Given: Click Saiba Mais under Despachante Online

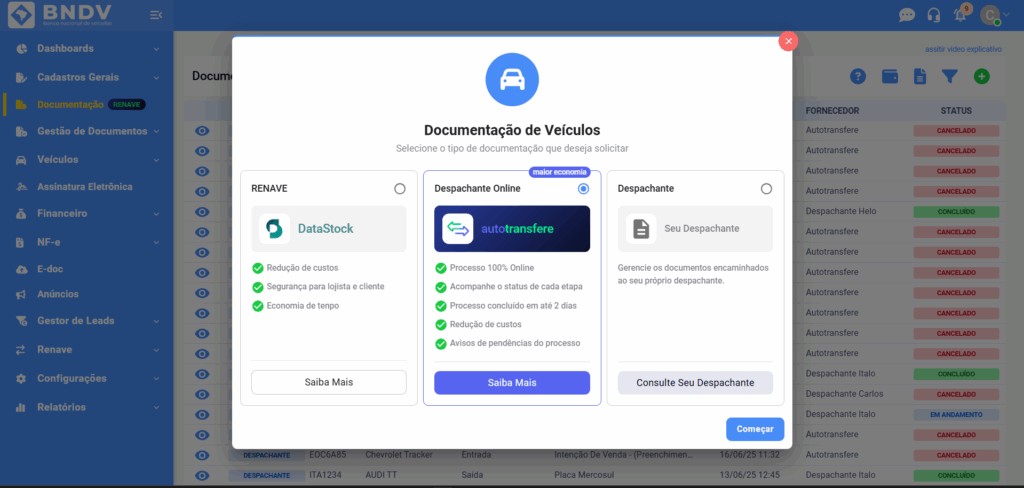Looking at the screenshot, I should pyautogui.click(x=512, y=382).
